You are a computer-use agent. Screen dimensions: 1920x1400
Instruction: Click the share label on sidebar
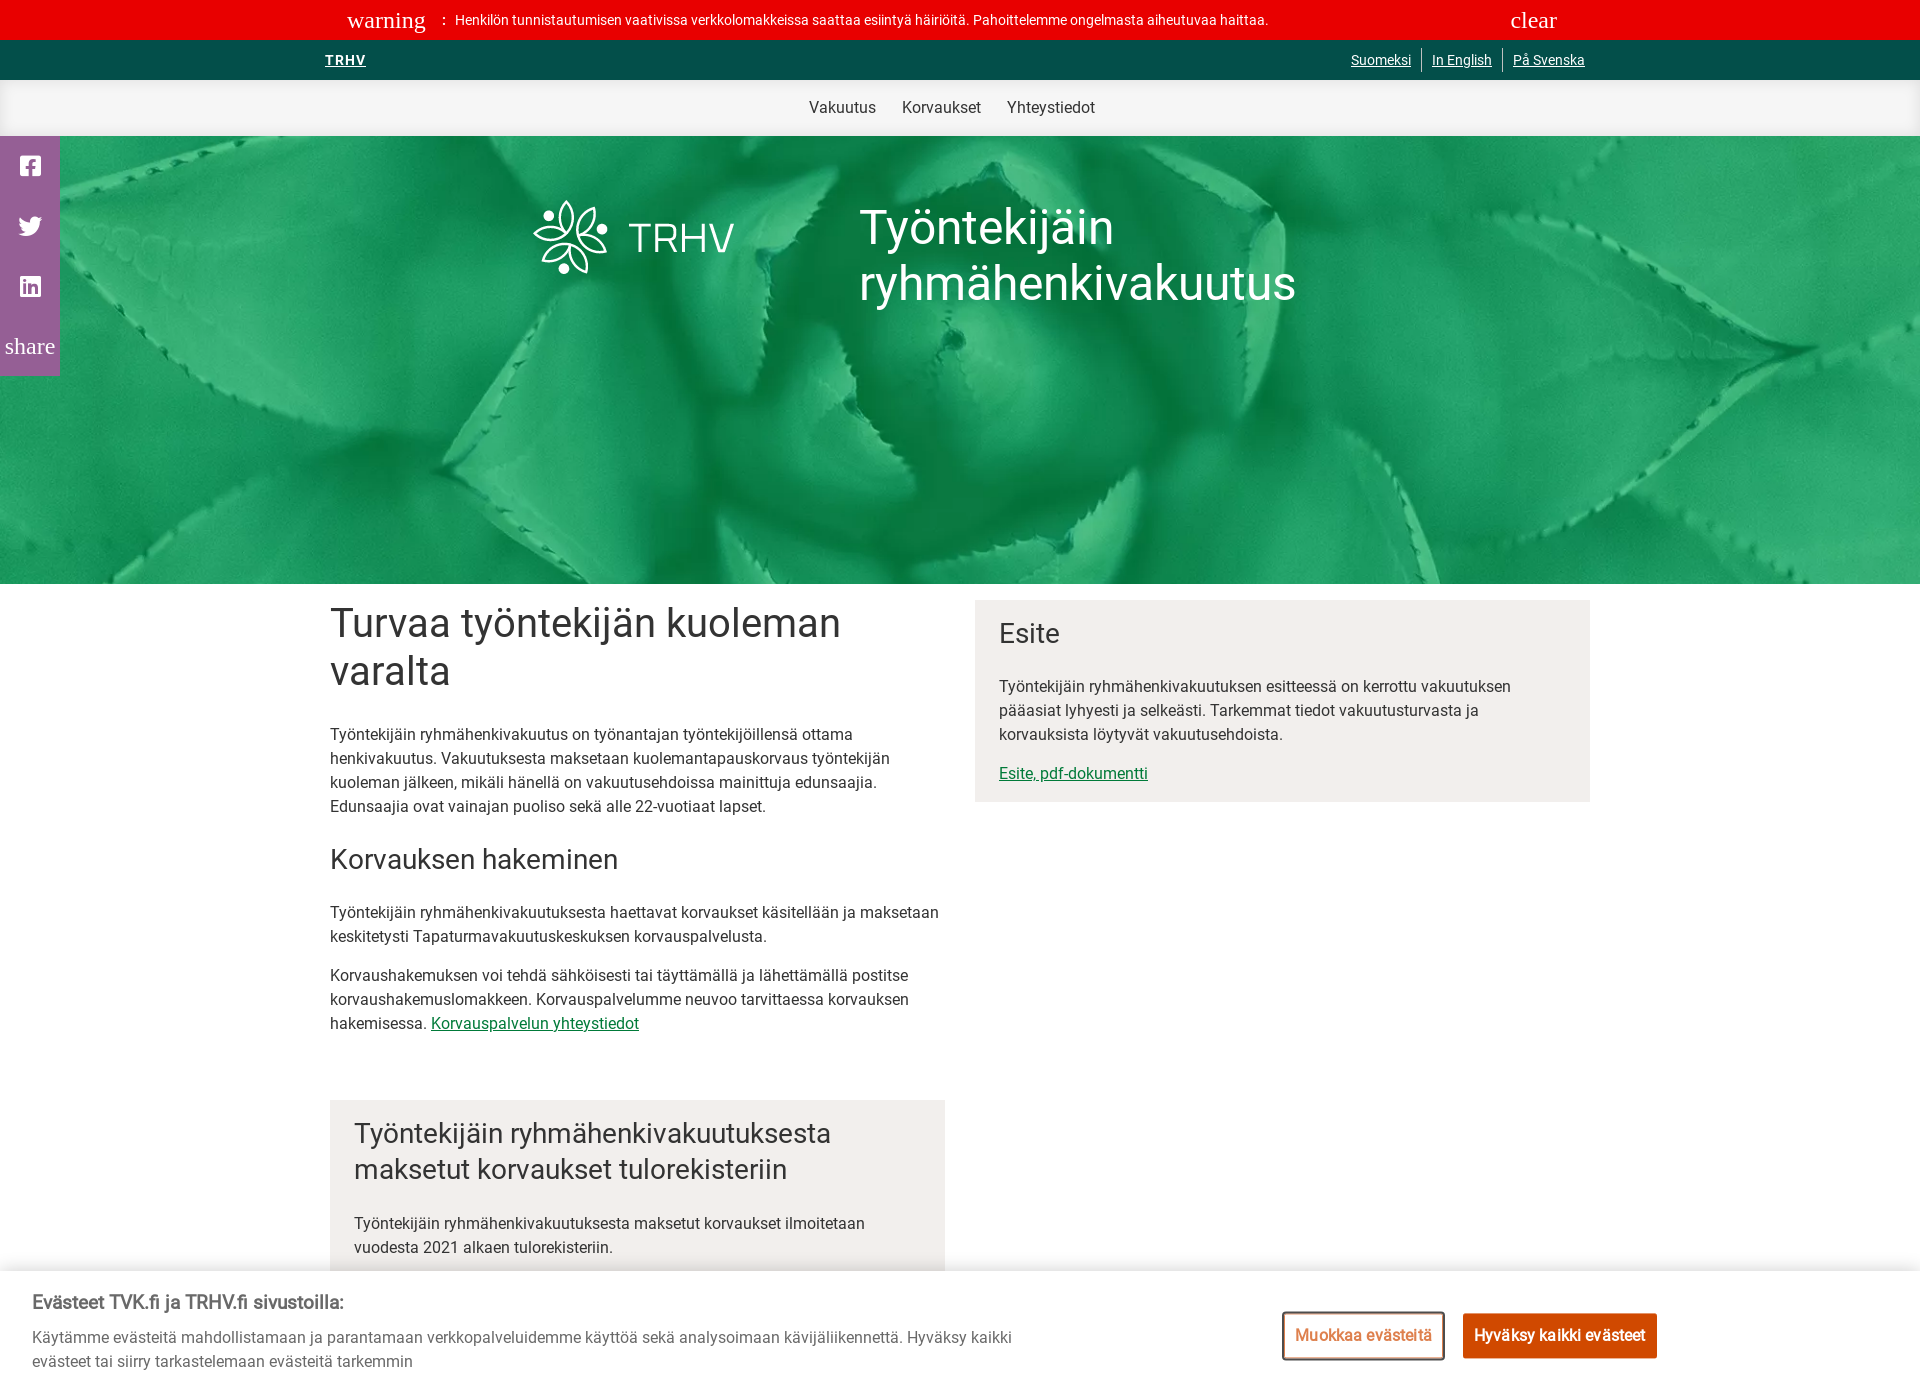coord(30,346)
